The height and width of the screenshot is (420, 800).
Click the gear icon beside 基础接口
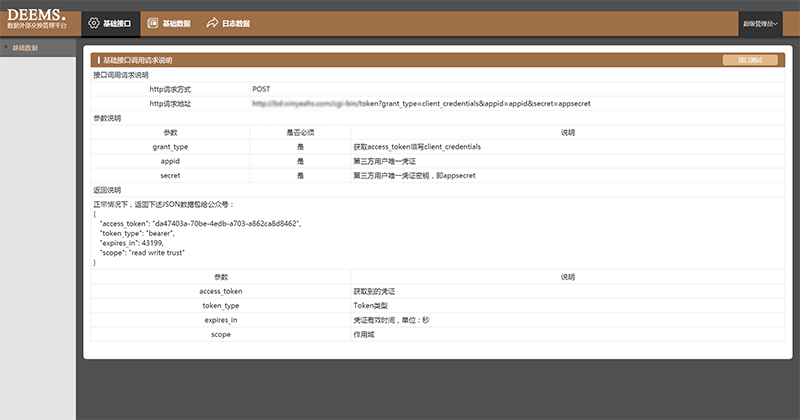coord(94,22)
